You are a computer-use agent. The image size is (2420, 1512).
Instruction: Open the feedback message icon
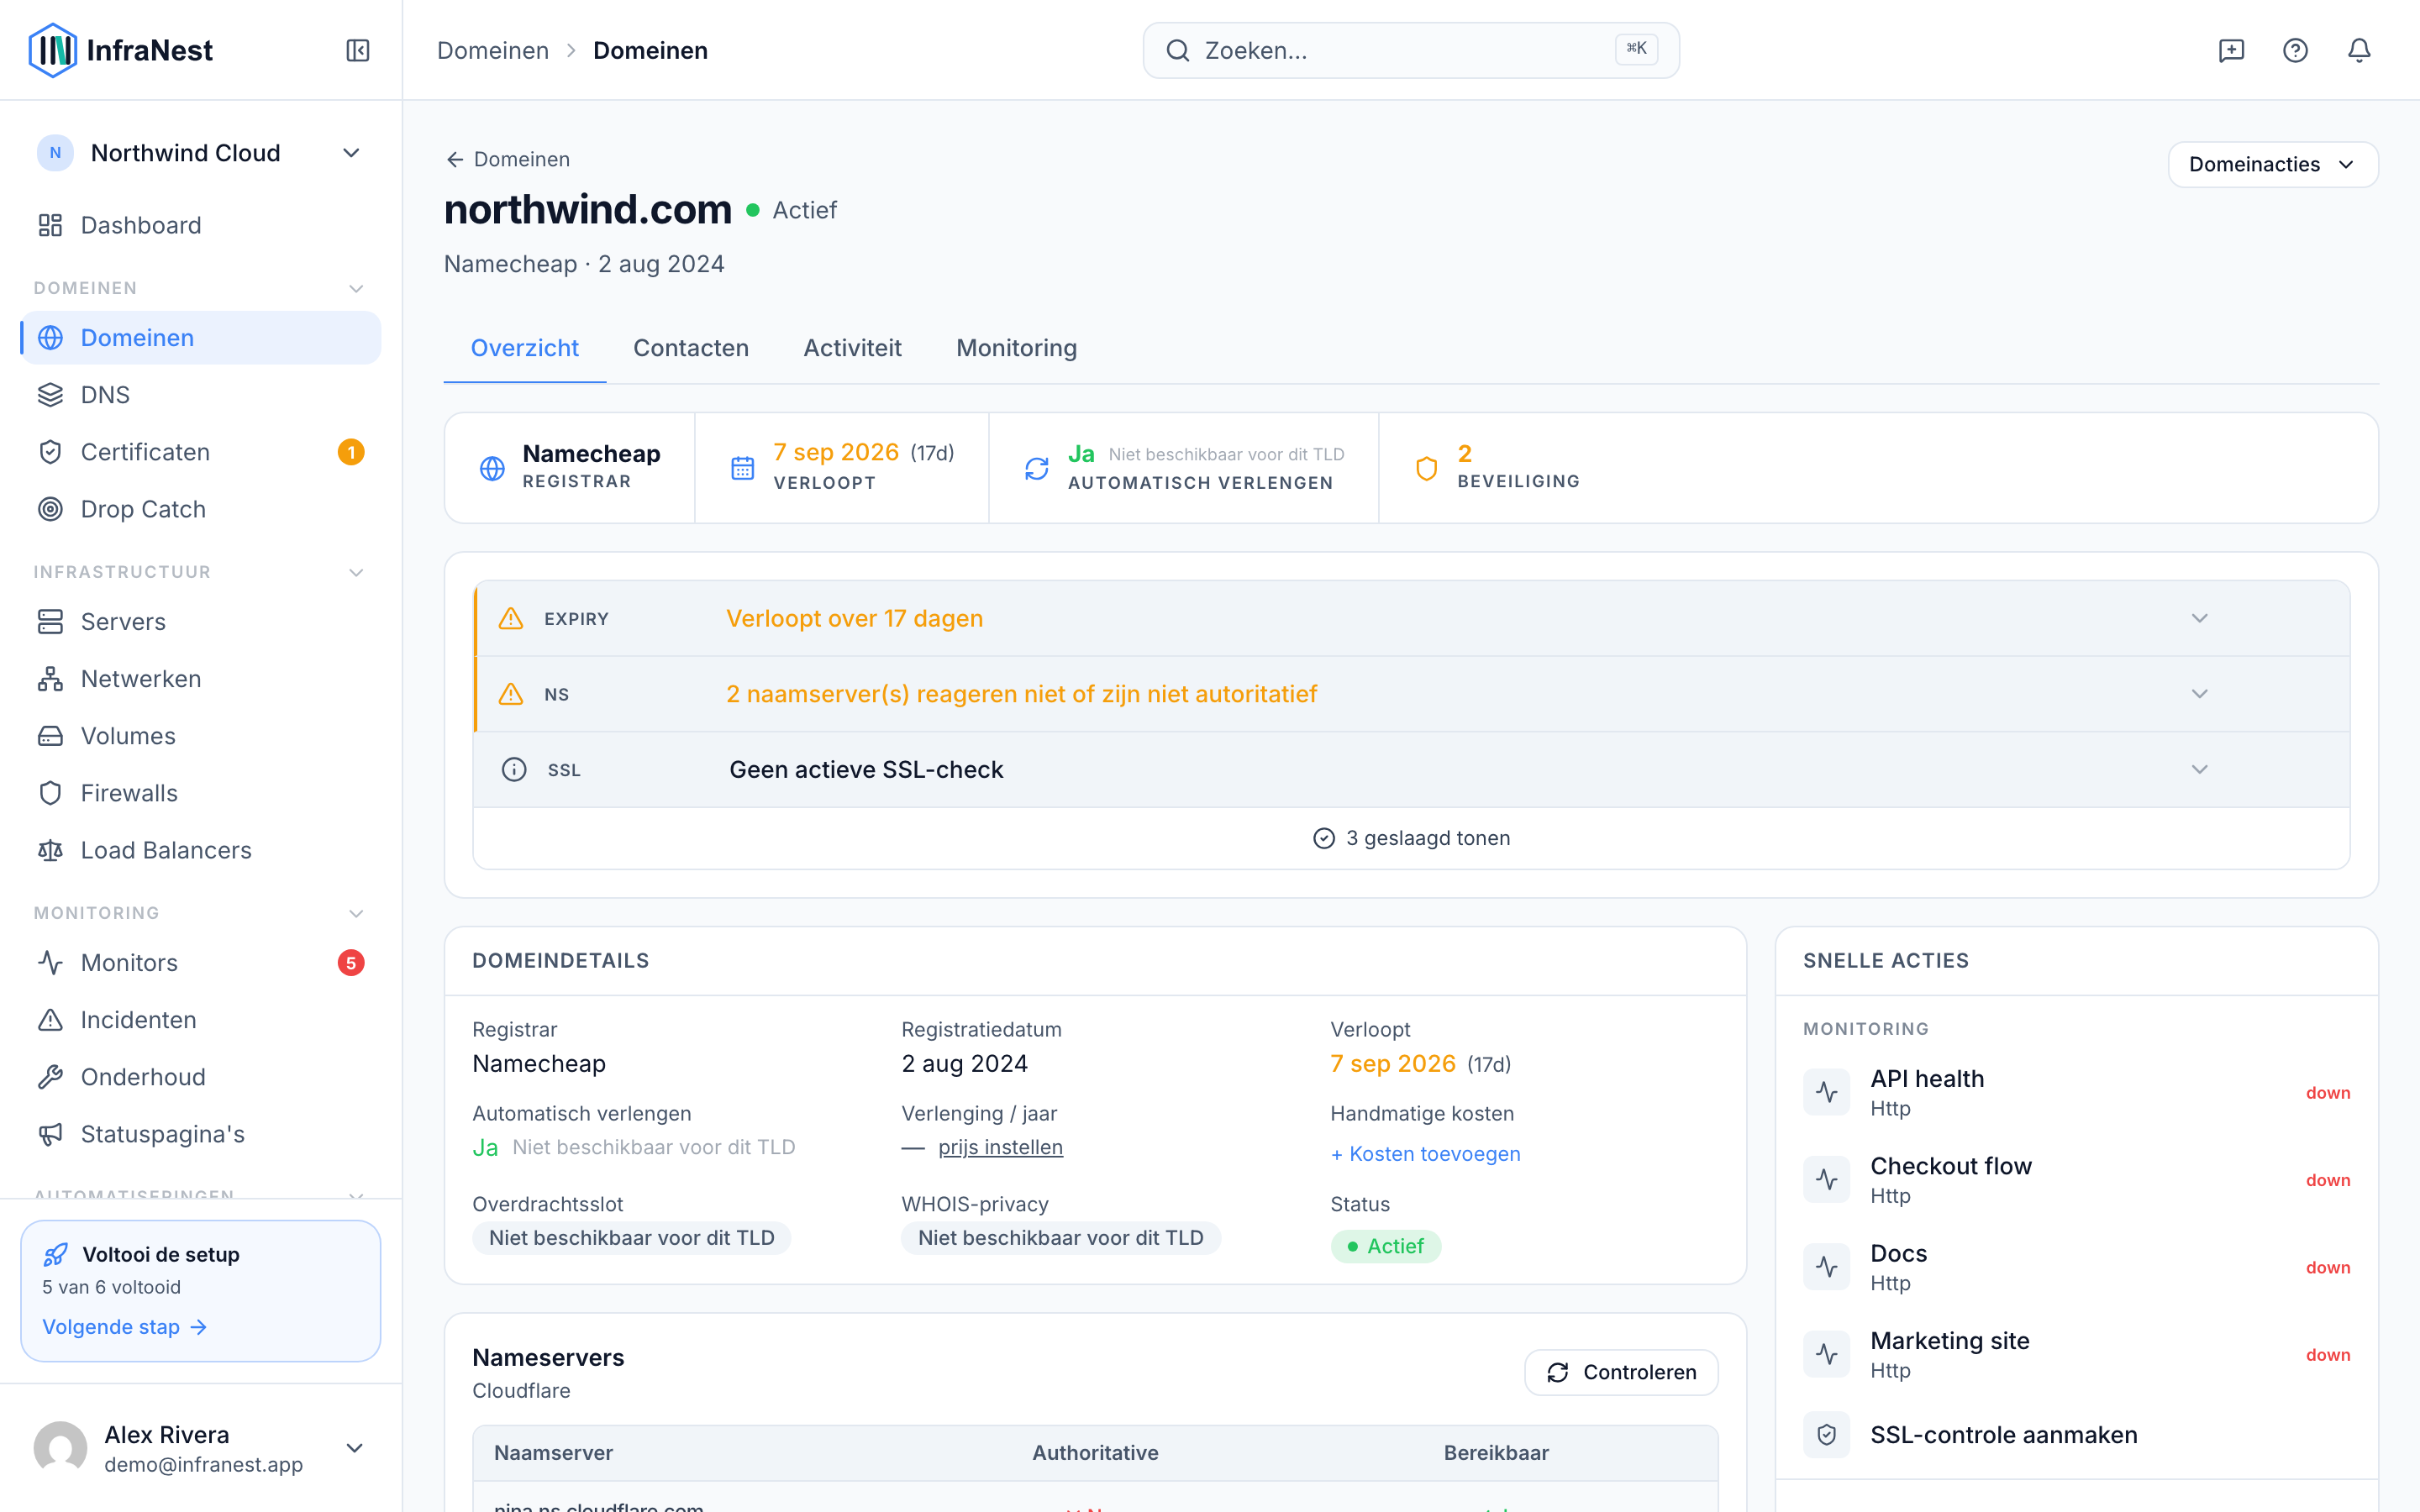[x=2231, y=50]
